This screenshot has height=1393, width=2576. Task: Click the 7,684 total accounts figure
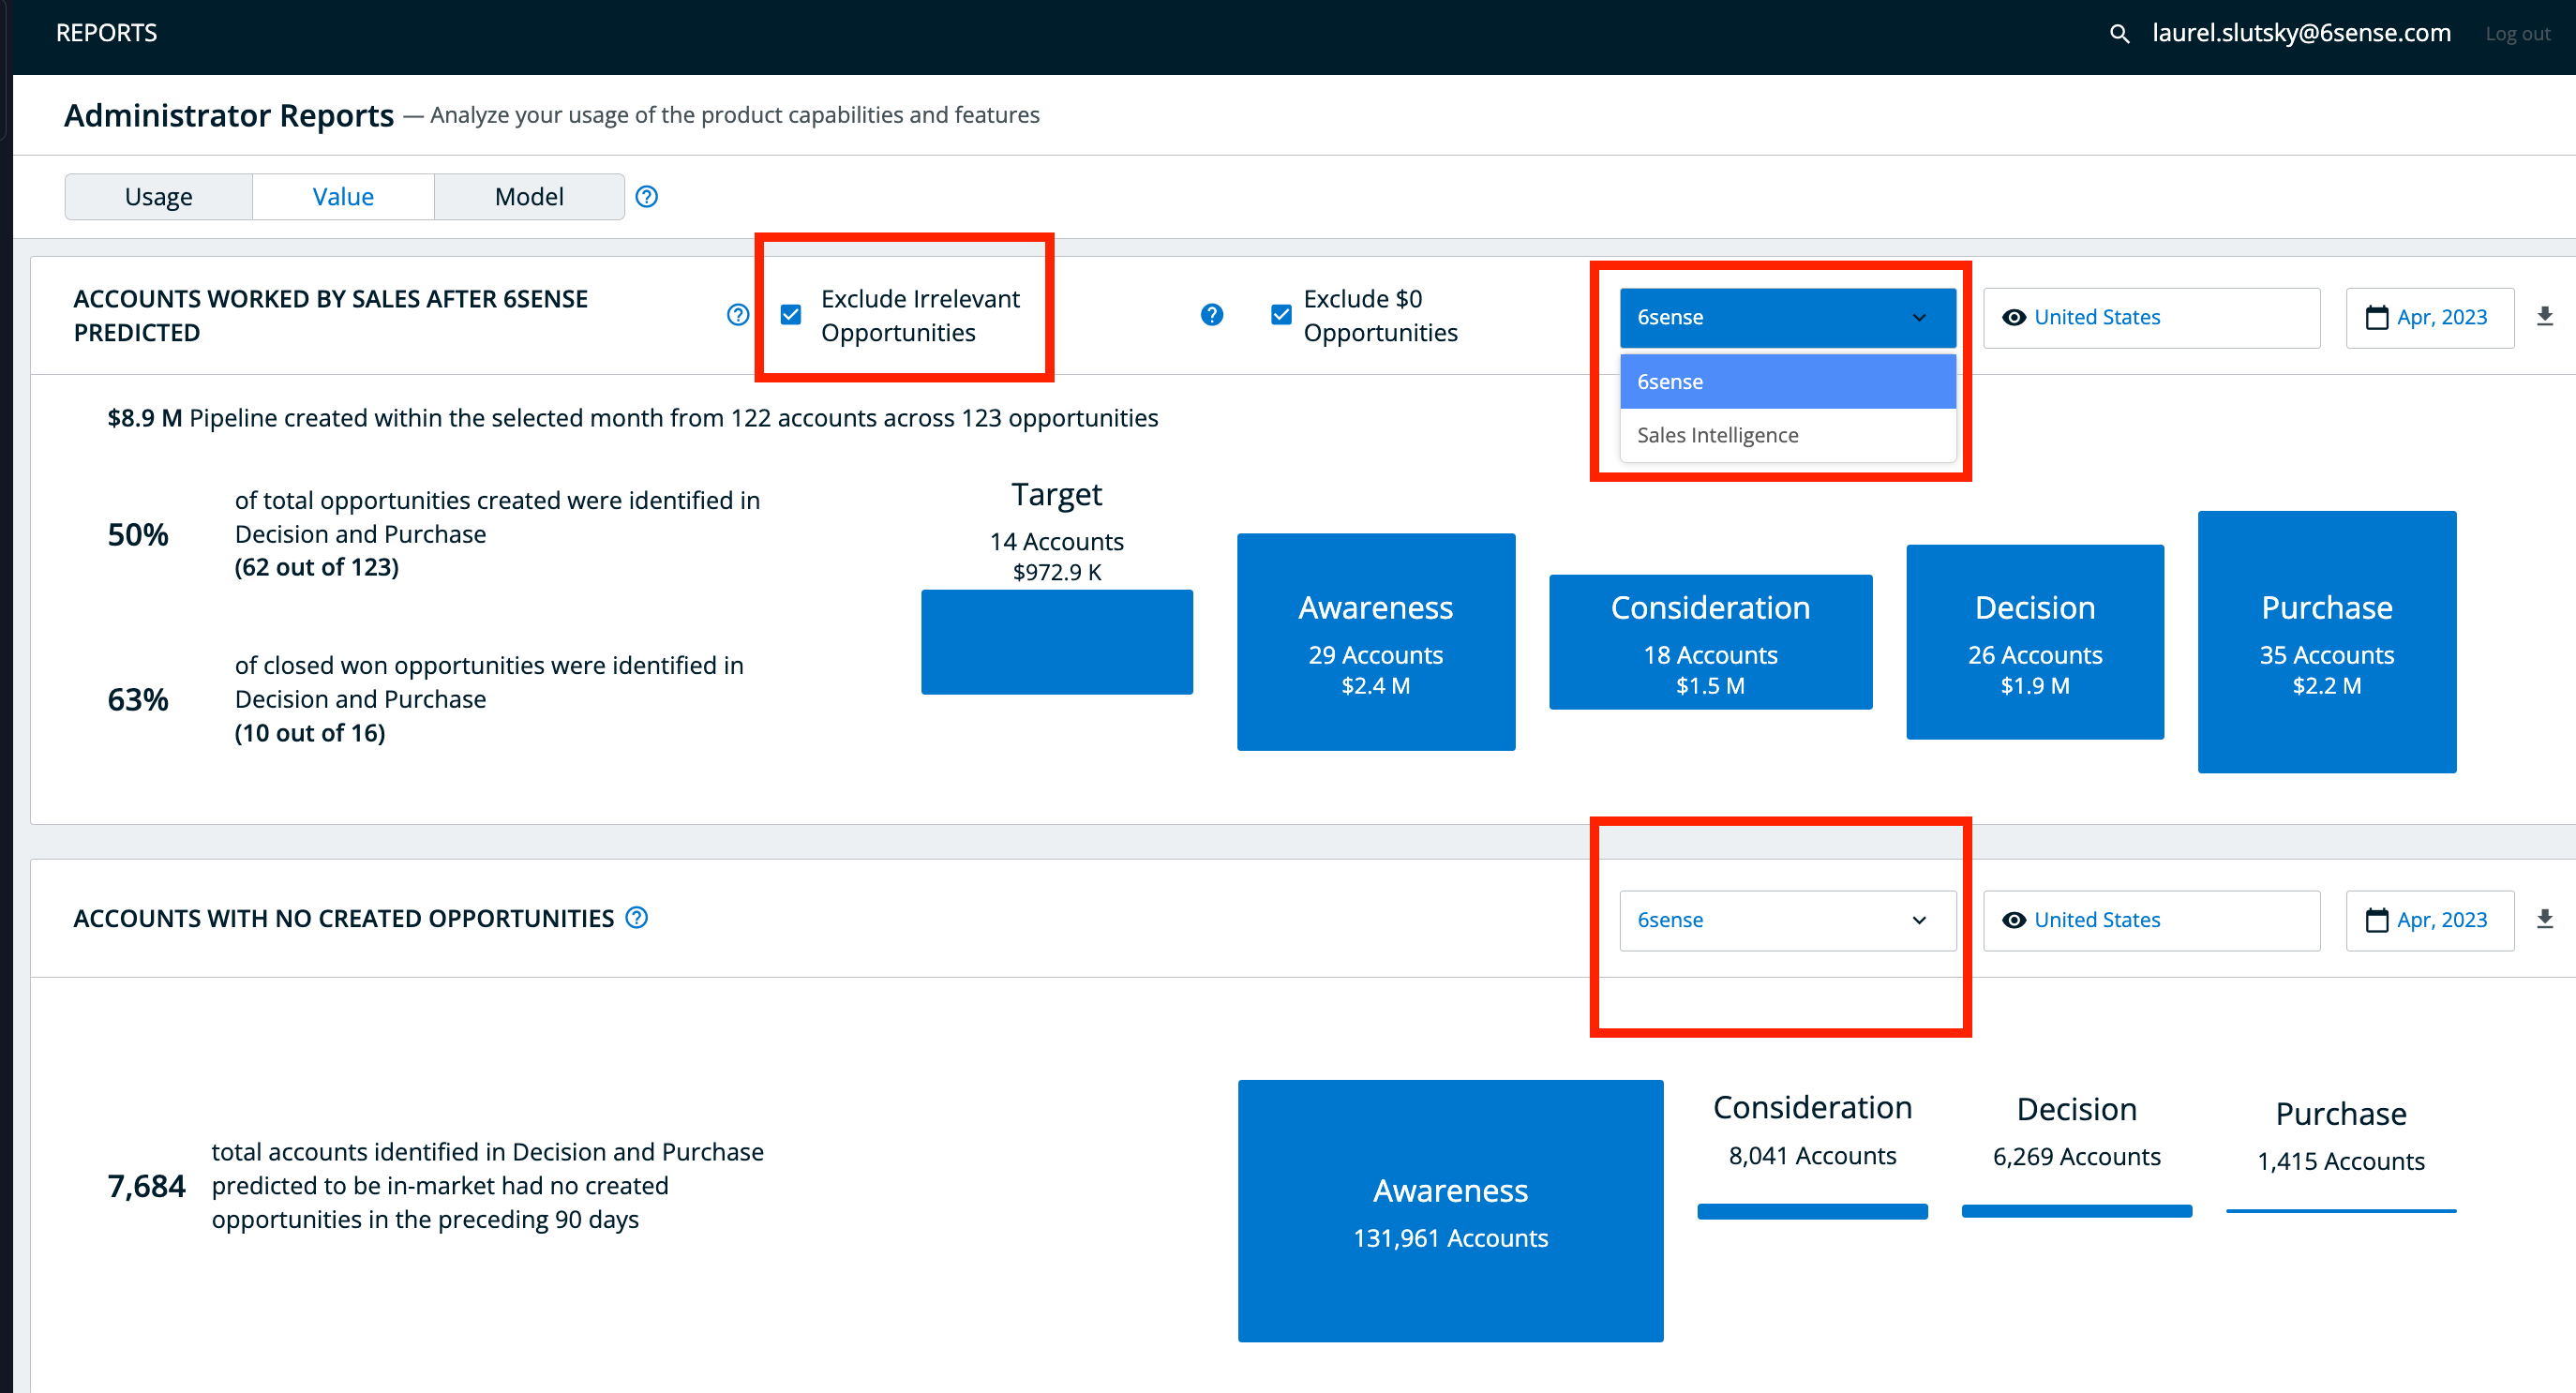coord(146,1186)
